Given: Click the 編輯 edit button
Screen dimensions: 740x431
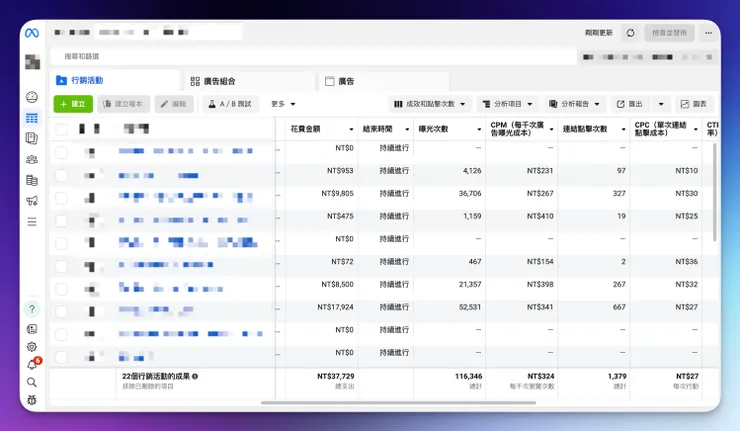Looking at the screenshot, I should [x=174, y=104].
